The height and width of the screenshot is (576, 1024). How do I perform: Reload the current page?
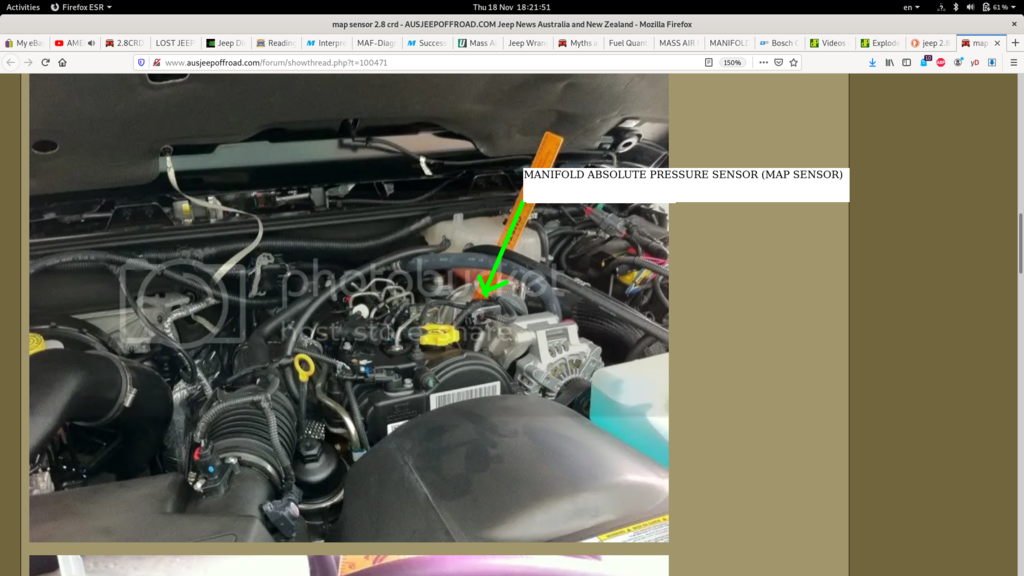click(45, 63)
